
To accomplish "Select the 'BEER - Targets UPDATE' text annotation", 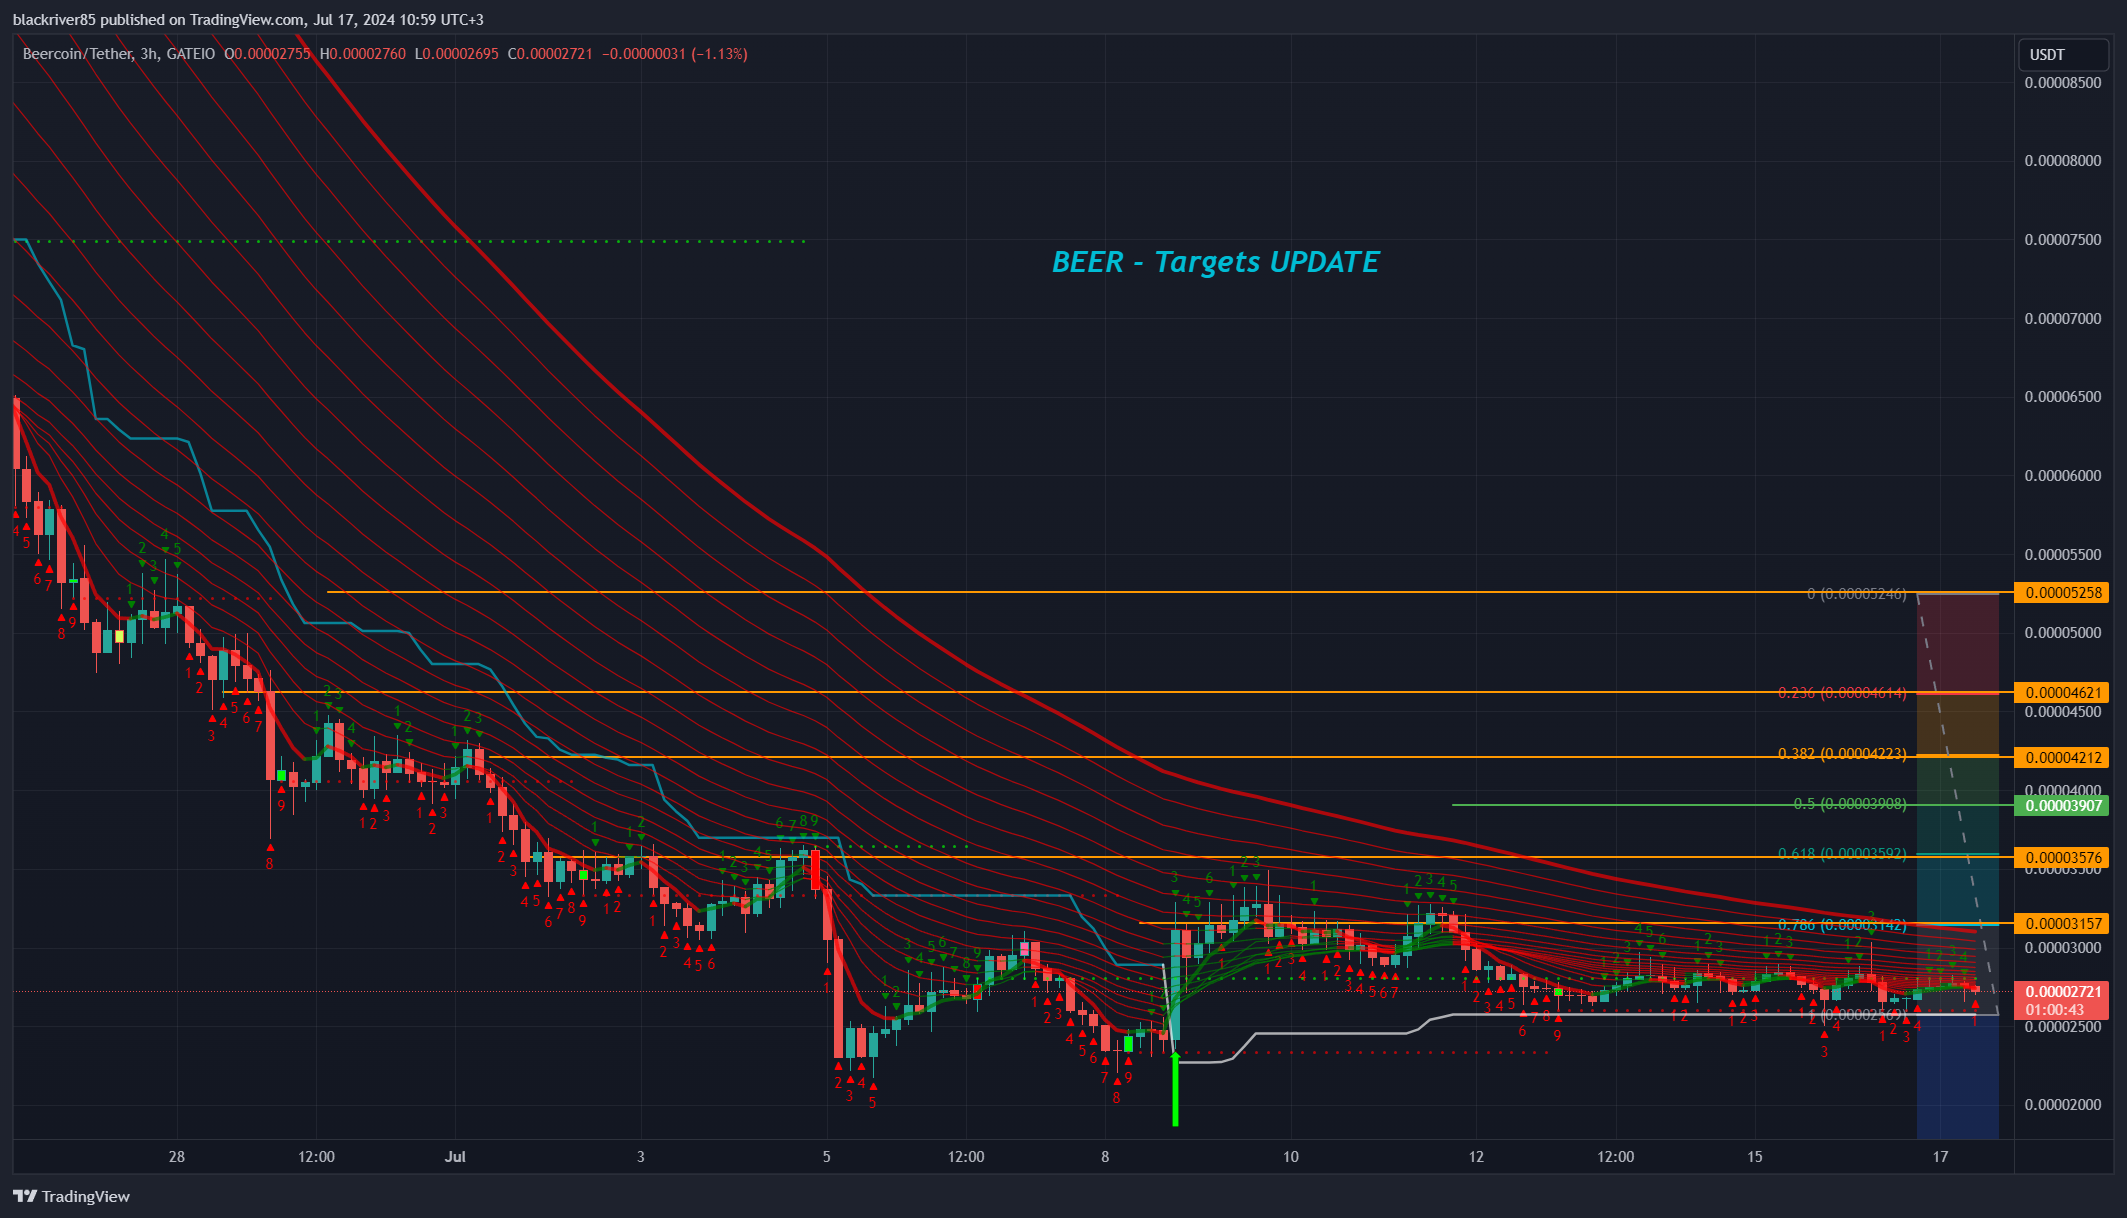I will pos(1215,262).
